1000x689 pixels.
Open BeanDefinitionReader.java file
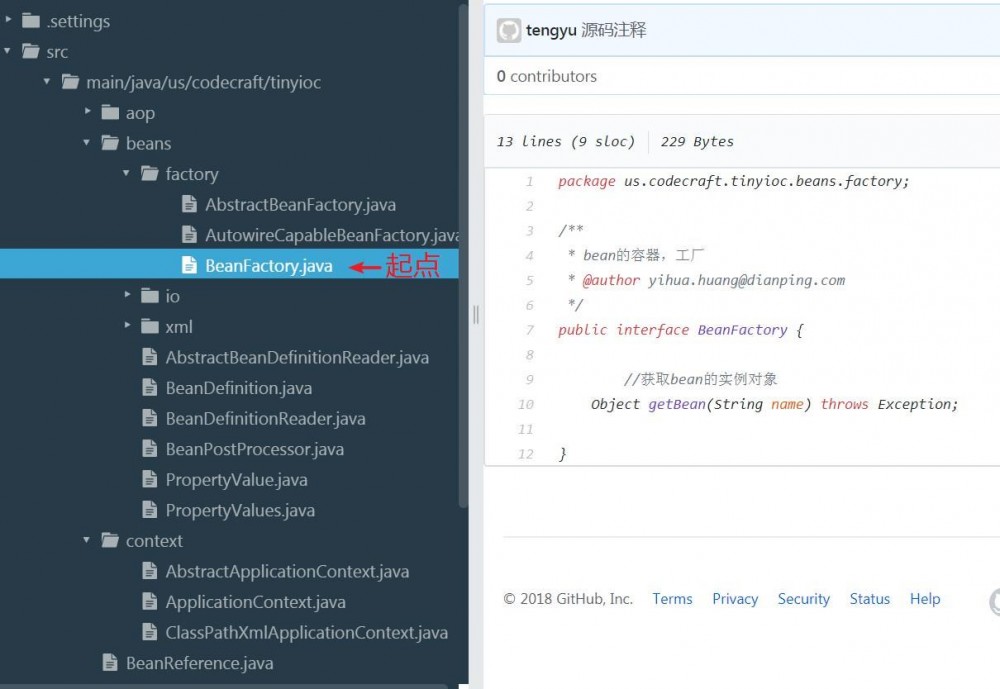(x=265, y=419)
